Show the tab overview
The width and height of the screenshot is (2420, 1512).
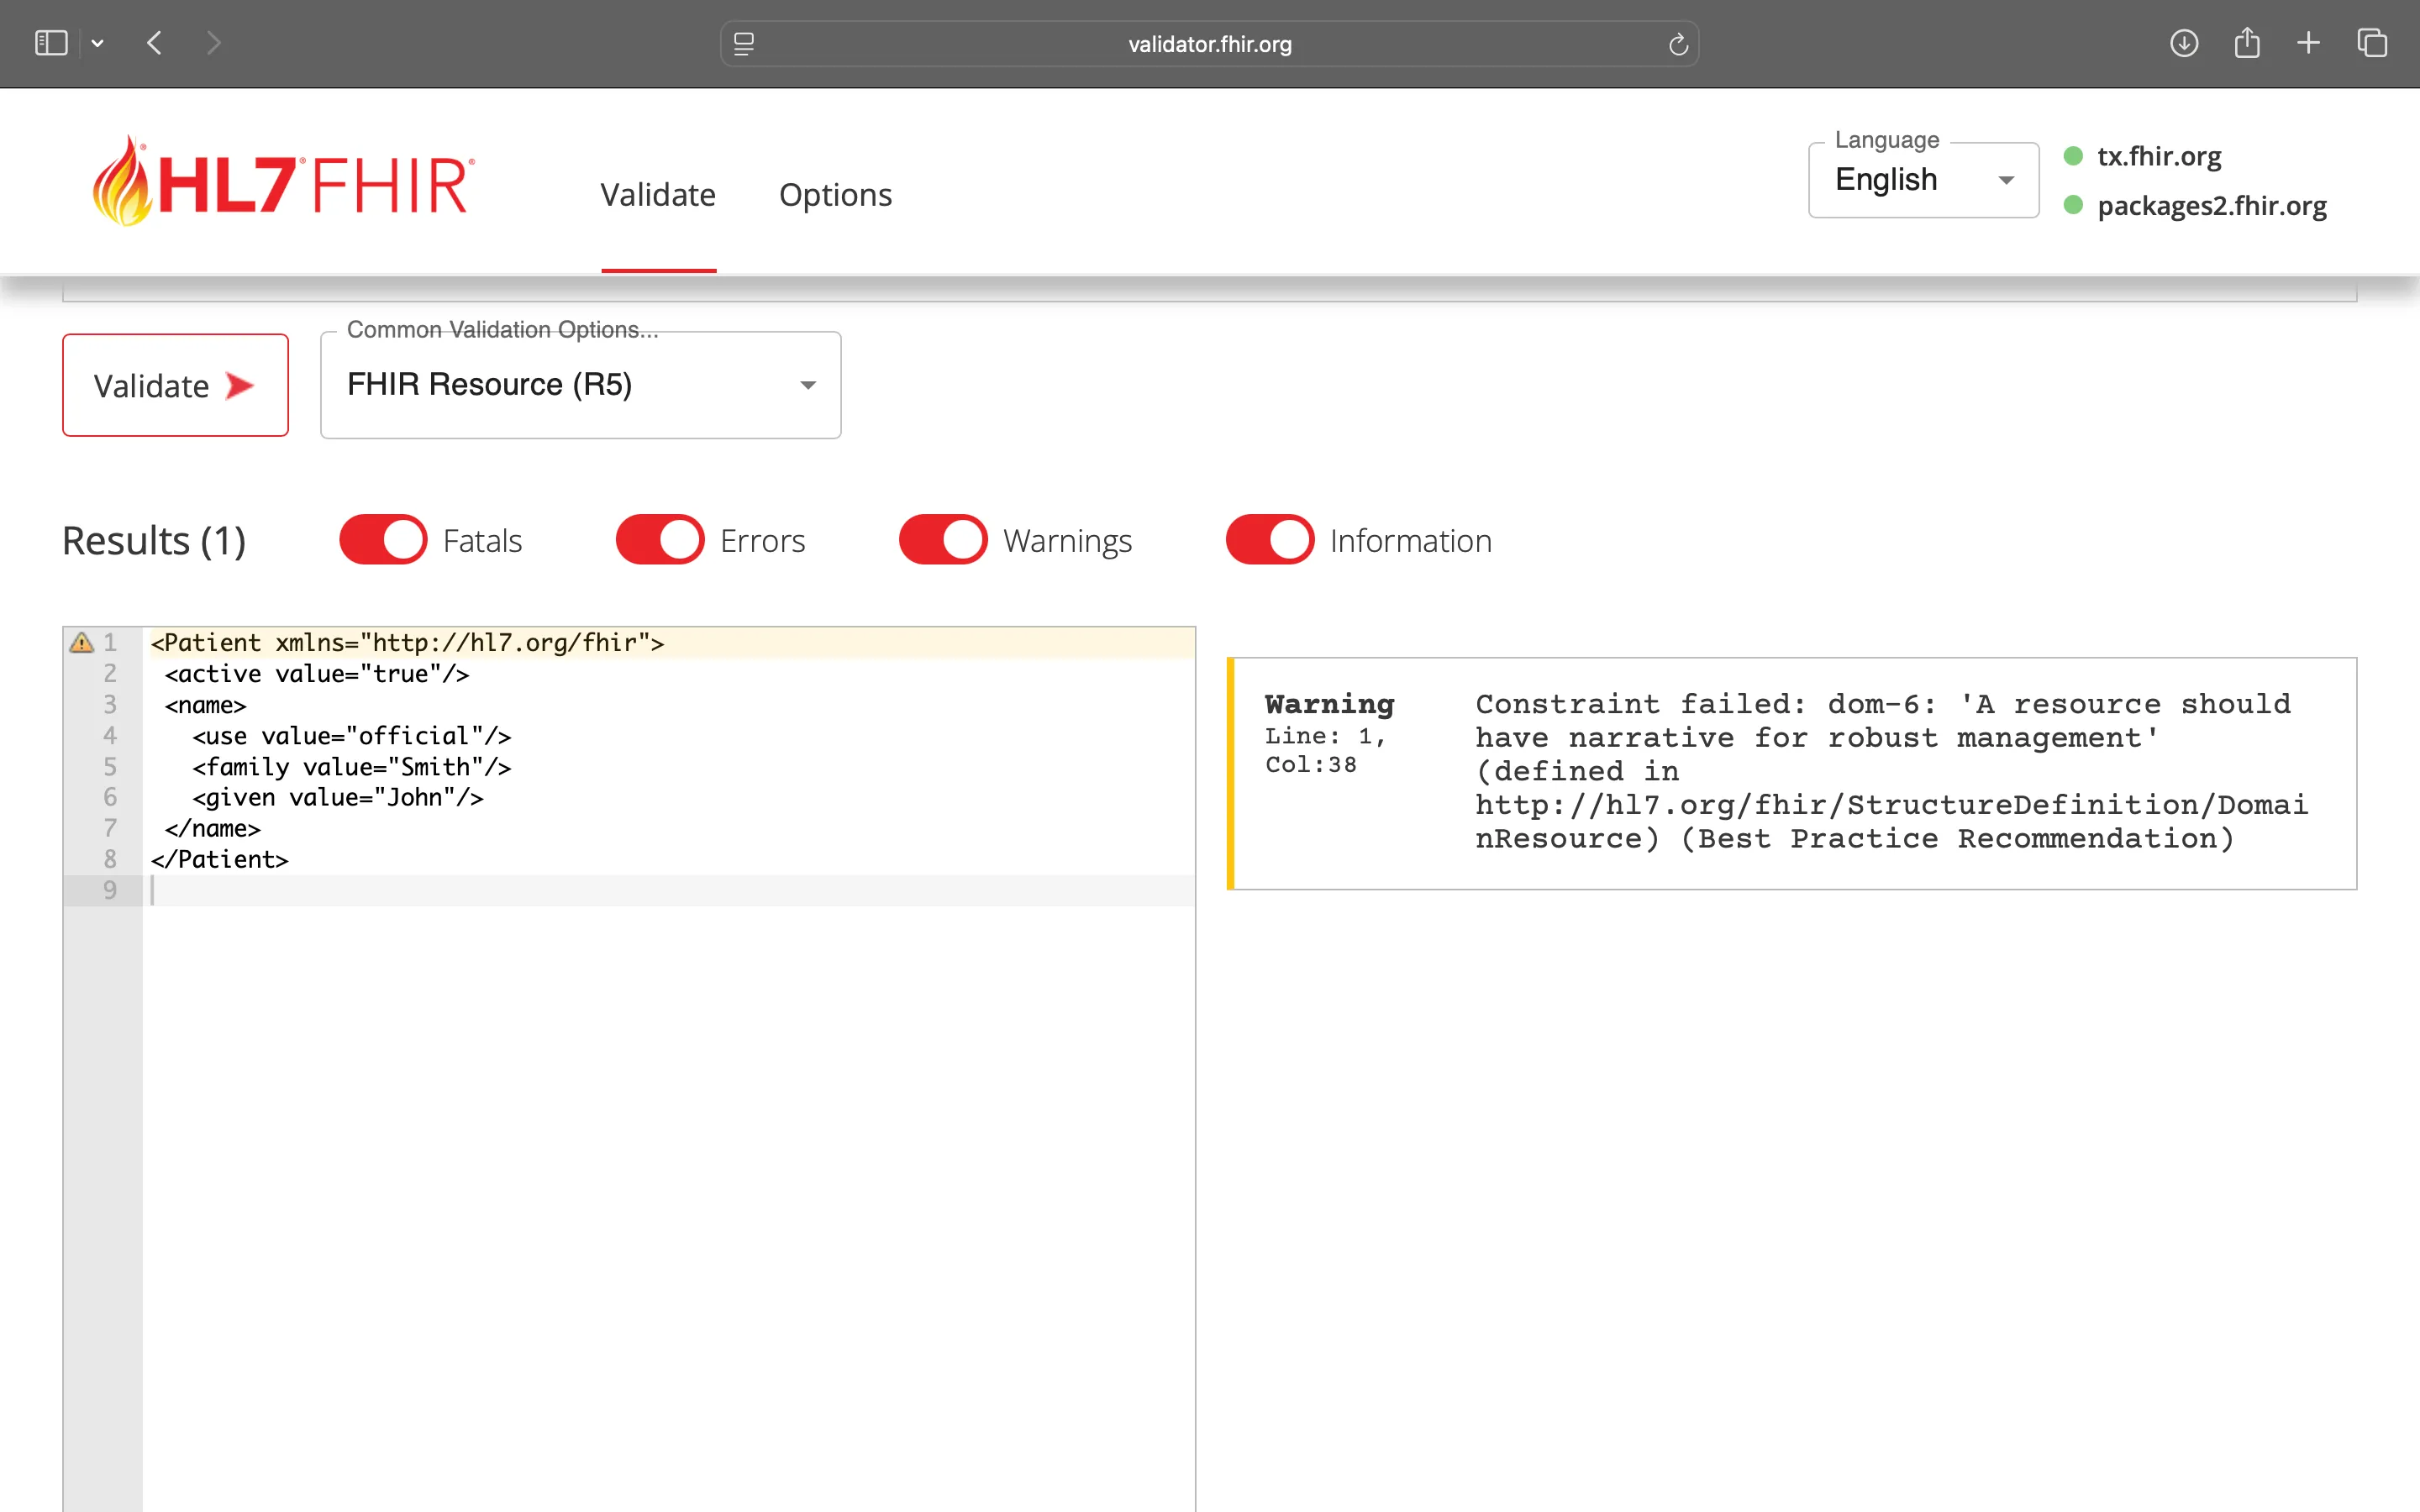click(2372, 43)
